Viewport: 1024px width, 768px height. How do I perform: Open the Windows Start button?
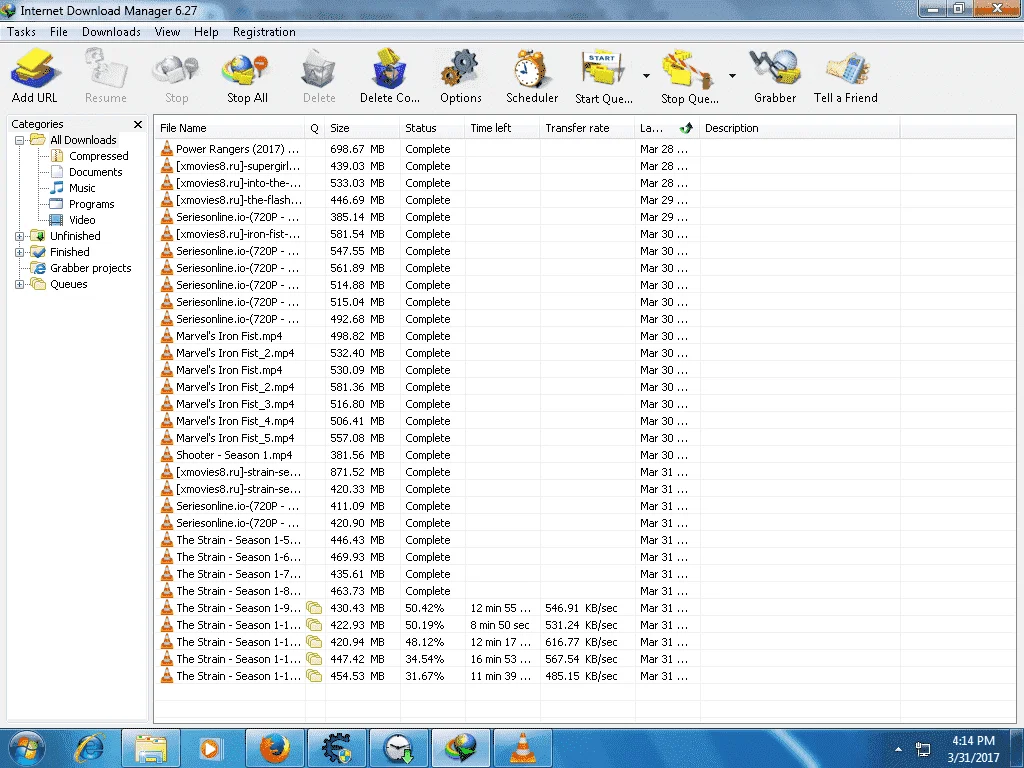(27, 748)
